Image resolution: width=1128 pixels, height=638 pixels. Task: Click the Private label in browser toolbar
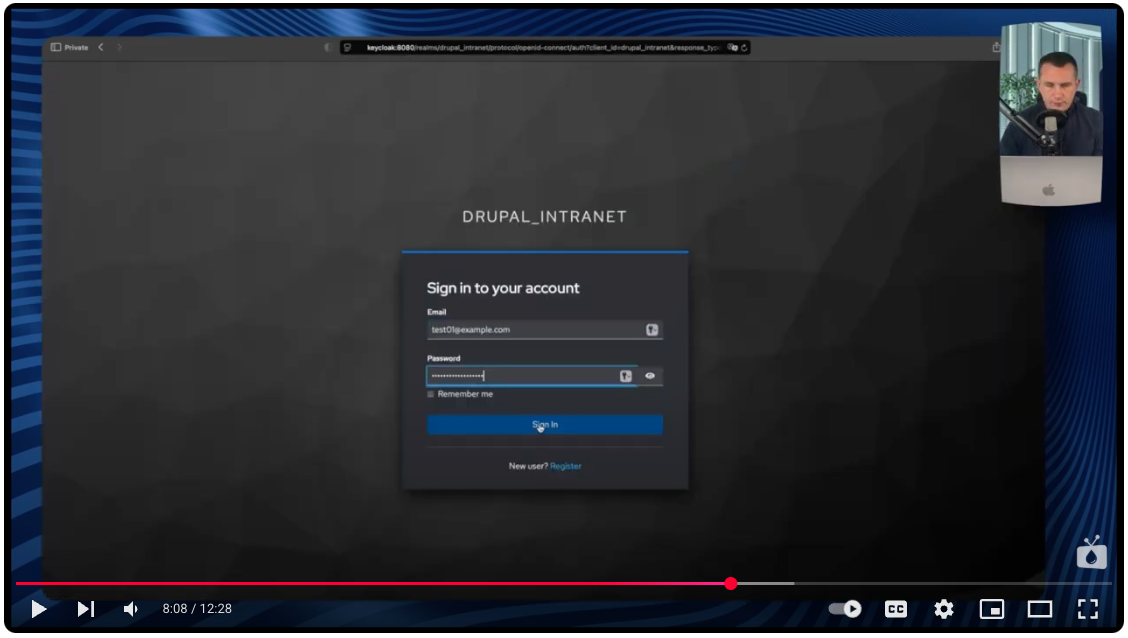point(76,47)
